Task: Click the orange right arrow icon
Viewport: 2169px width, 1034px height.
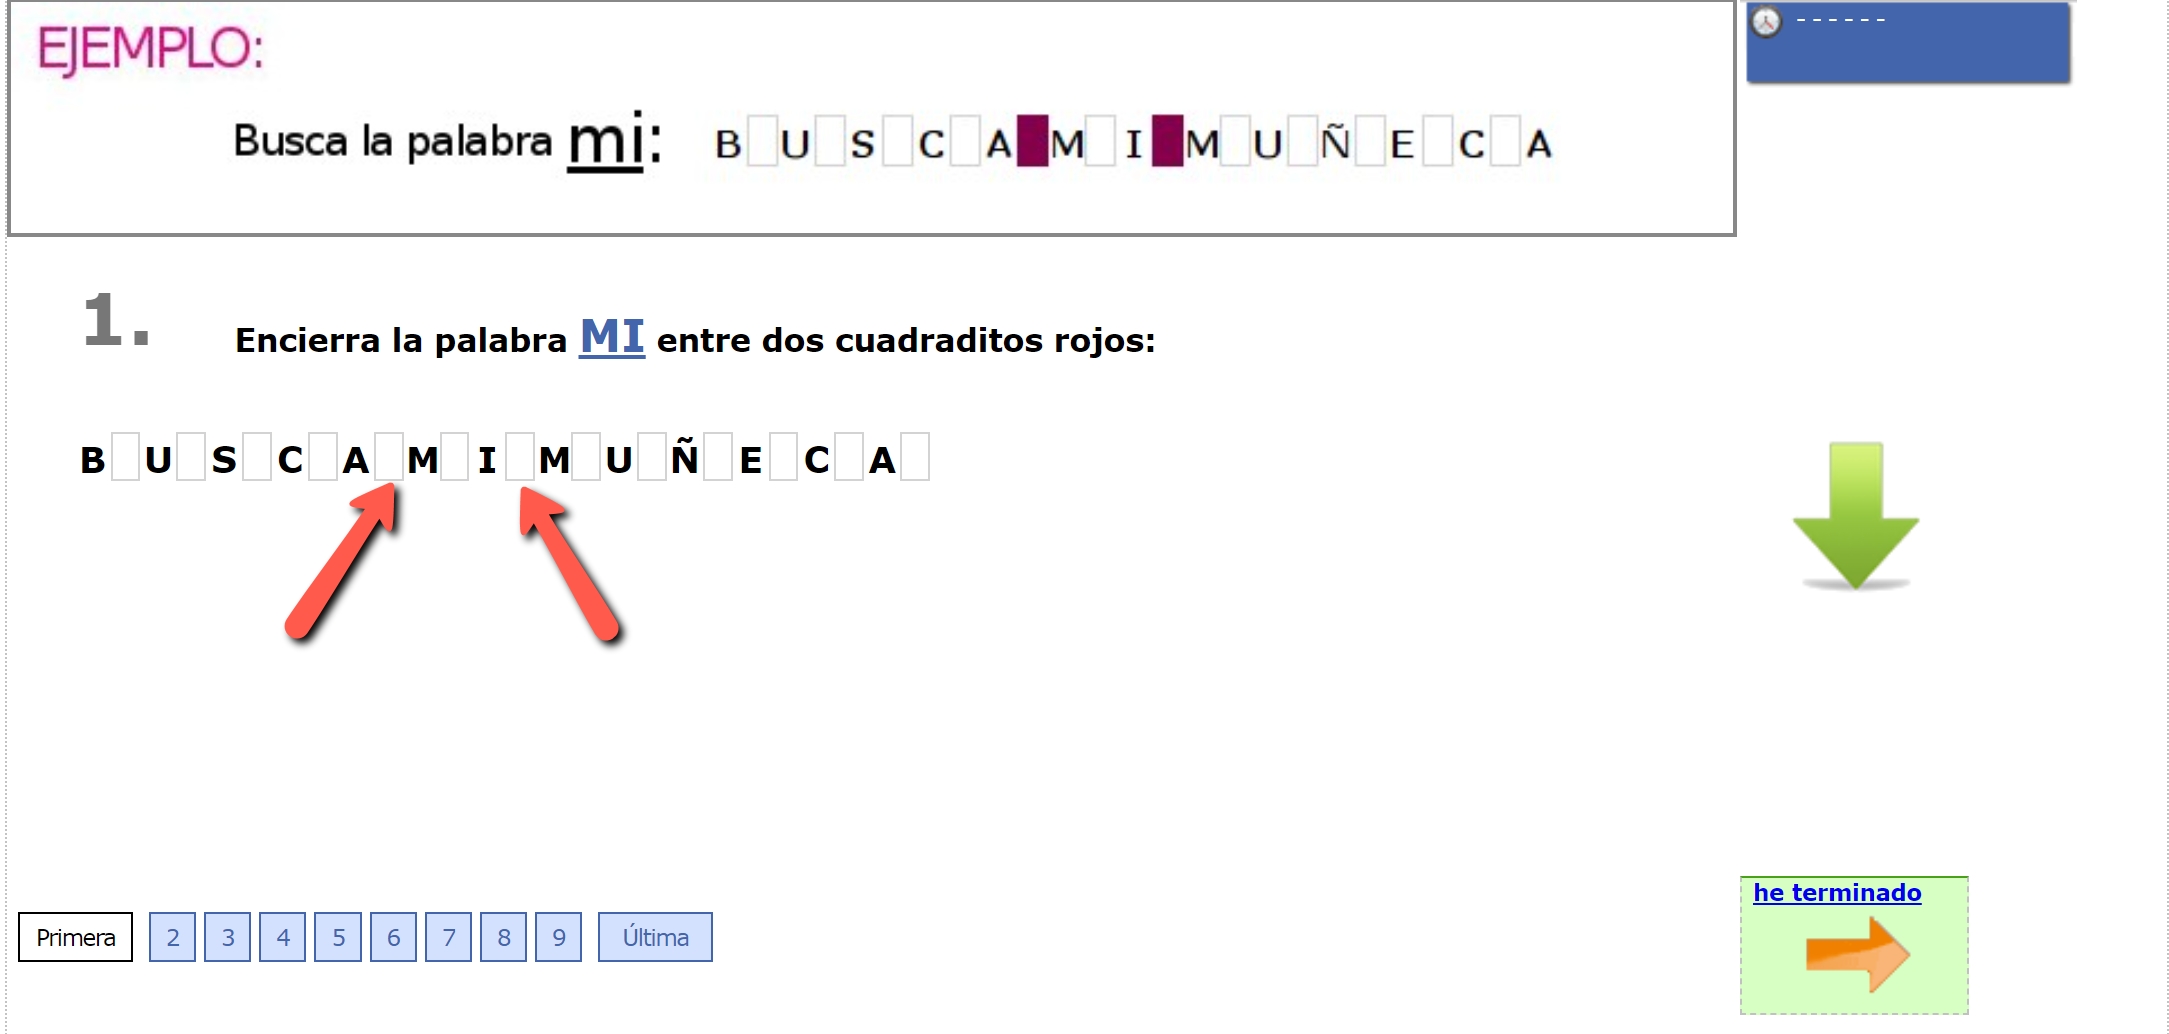Action: [1858, 954]
